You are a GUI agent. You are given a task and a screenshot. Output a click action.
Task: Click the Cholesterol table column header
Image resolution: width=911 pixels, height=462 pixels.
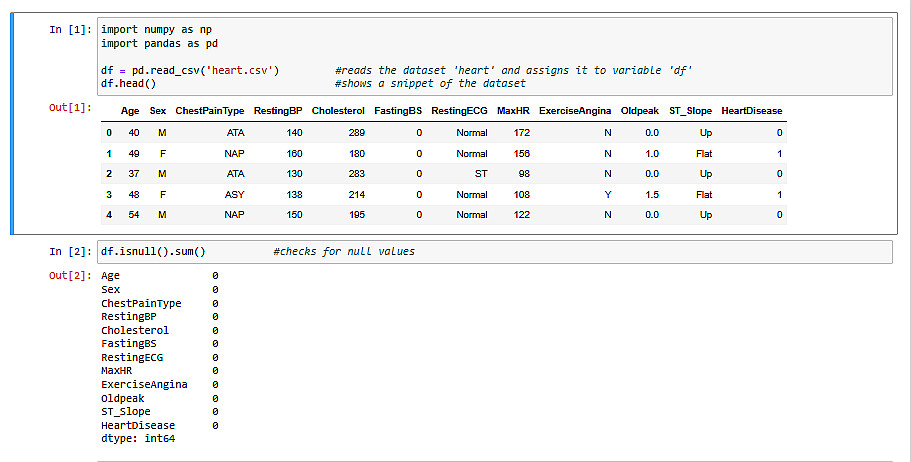point(338,111)
